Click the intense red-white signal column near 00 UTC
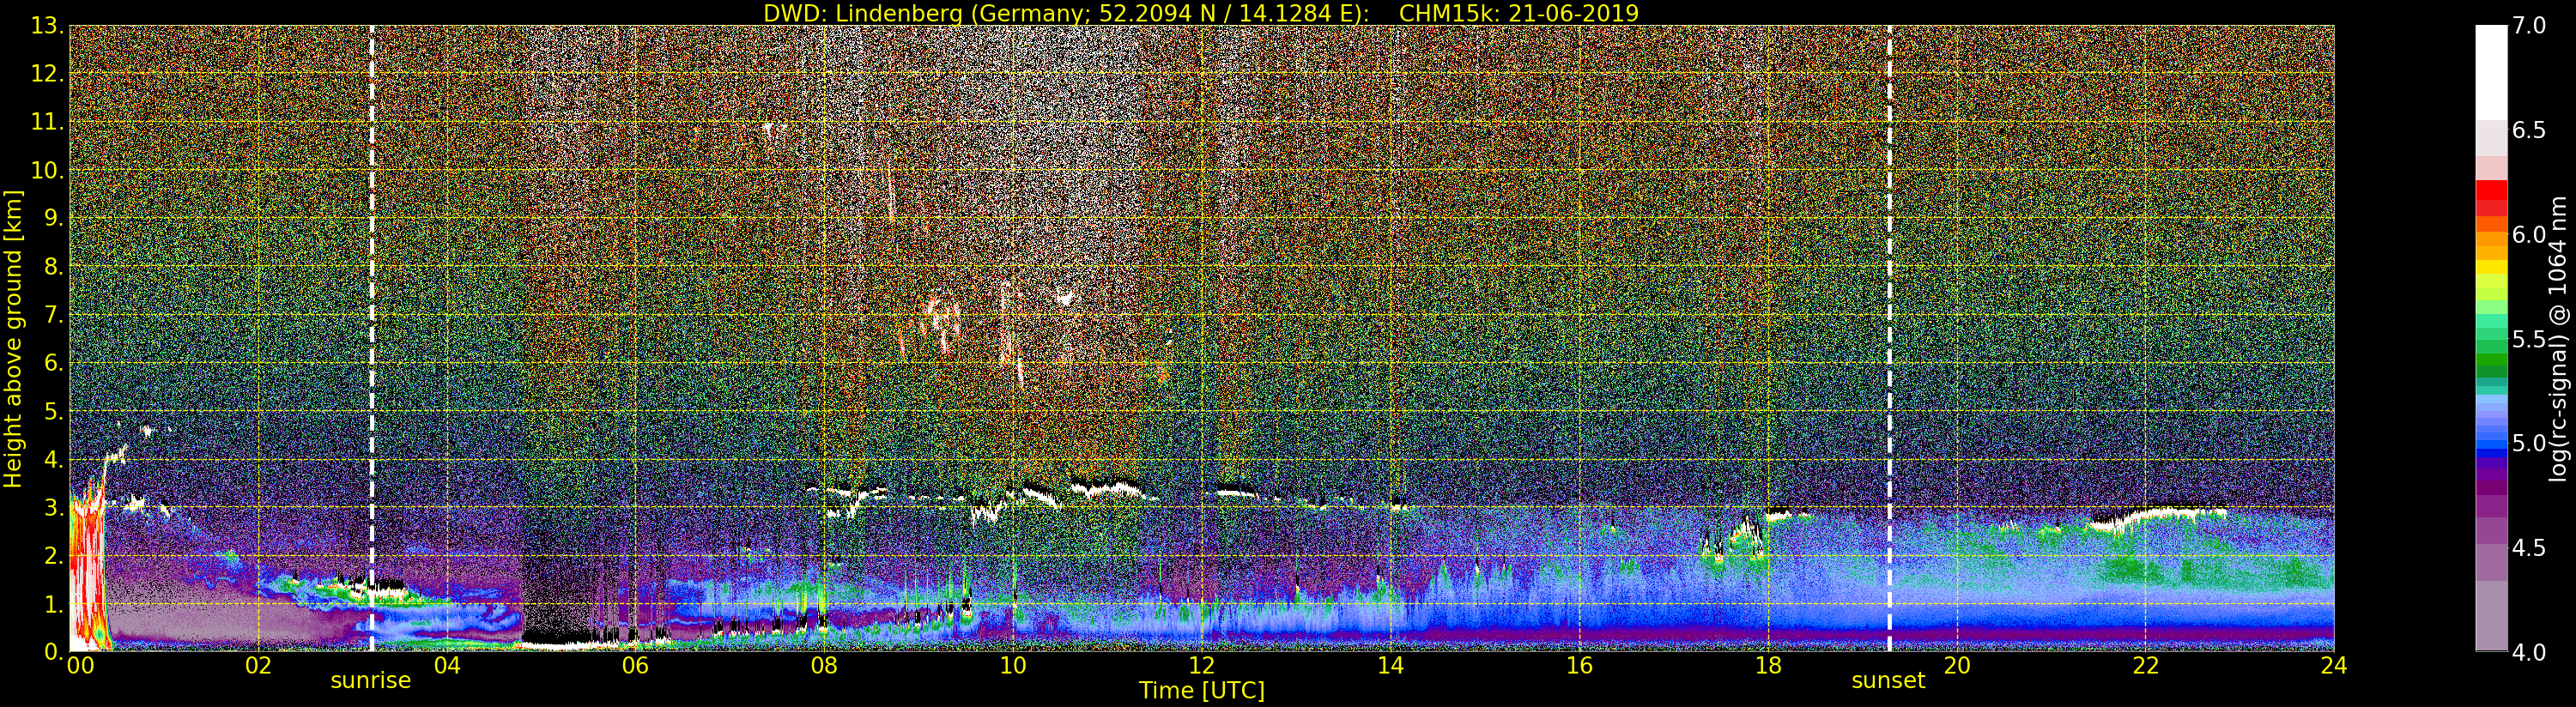Image resolution: width=2576 pixels, height=707 pixels. click(x=88, y=570)
